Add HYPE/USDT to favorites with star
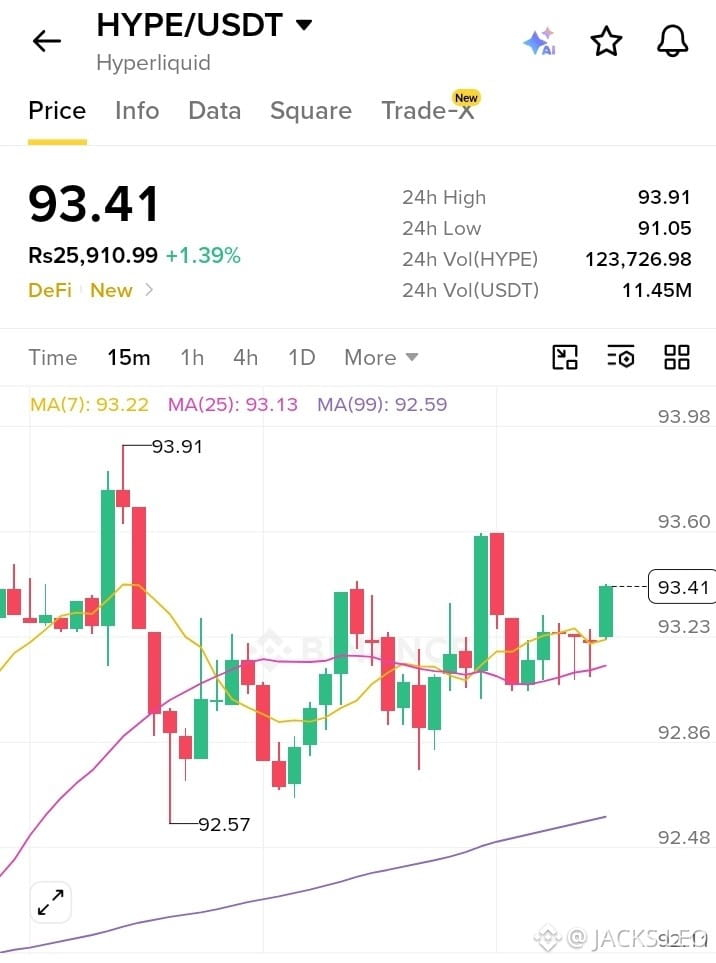Screen dimensions: 716x963 click(x=606, y=41)
